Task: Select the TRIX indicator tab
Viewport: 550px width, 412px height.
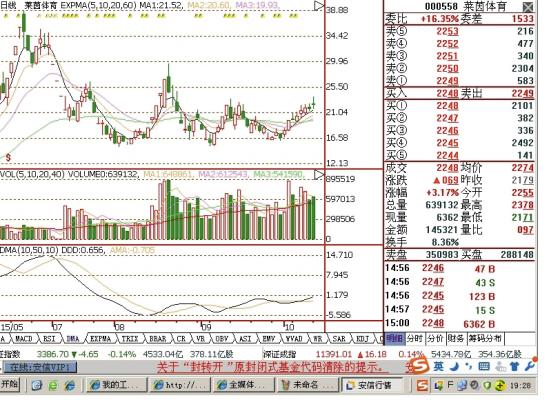Action: 130,339
